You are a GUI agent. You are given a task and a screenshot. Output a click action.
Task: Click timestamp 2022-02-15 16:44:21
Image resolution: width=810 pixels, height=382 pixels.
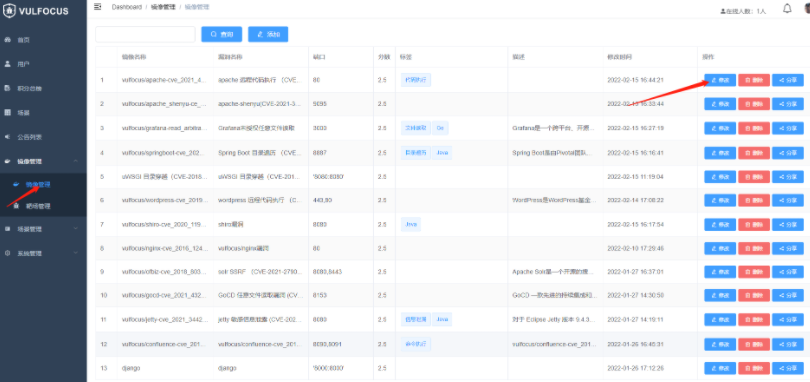[635, 80]
